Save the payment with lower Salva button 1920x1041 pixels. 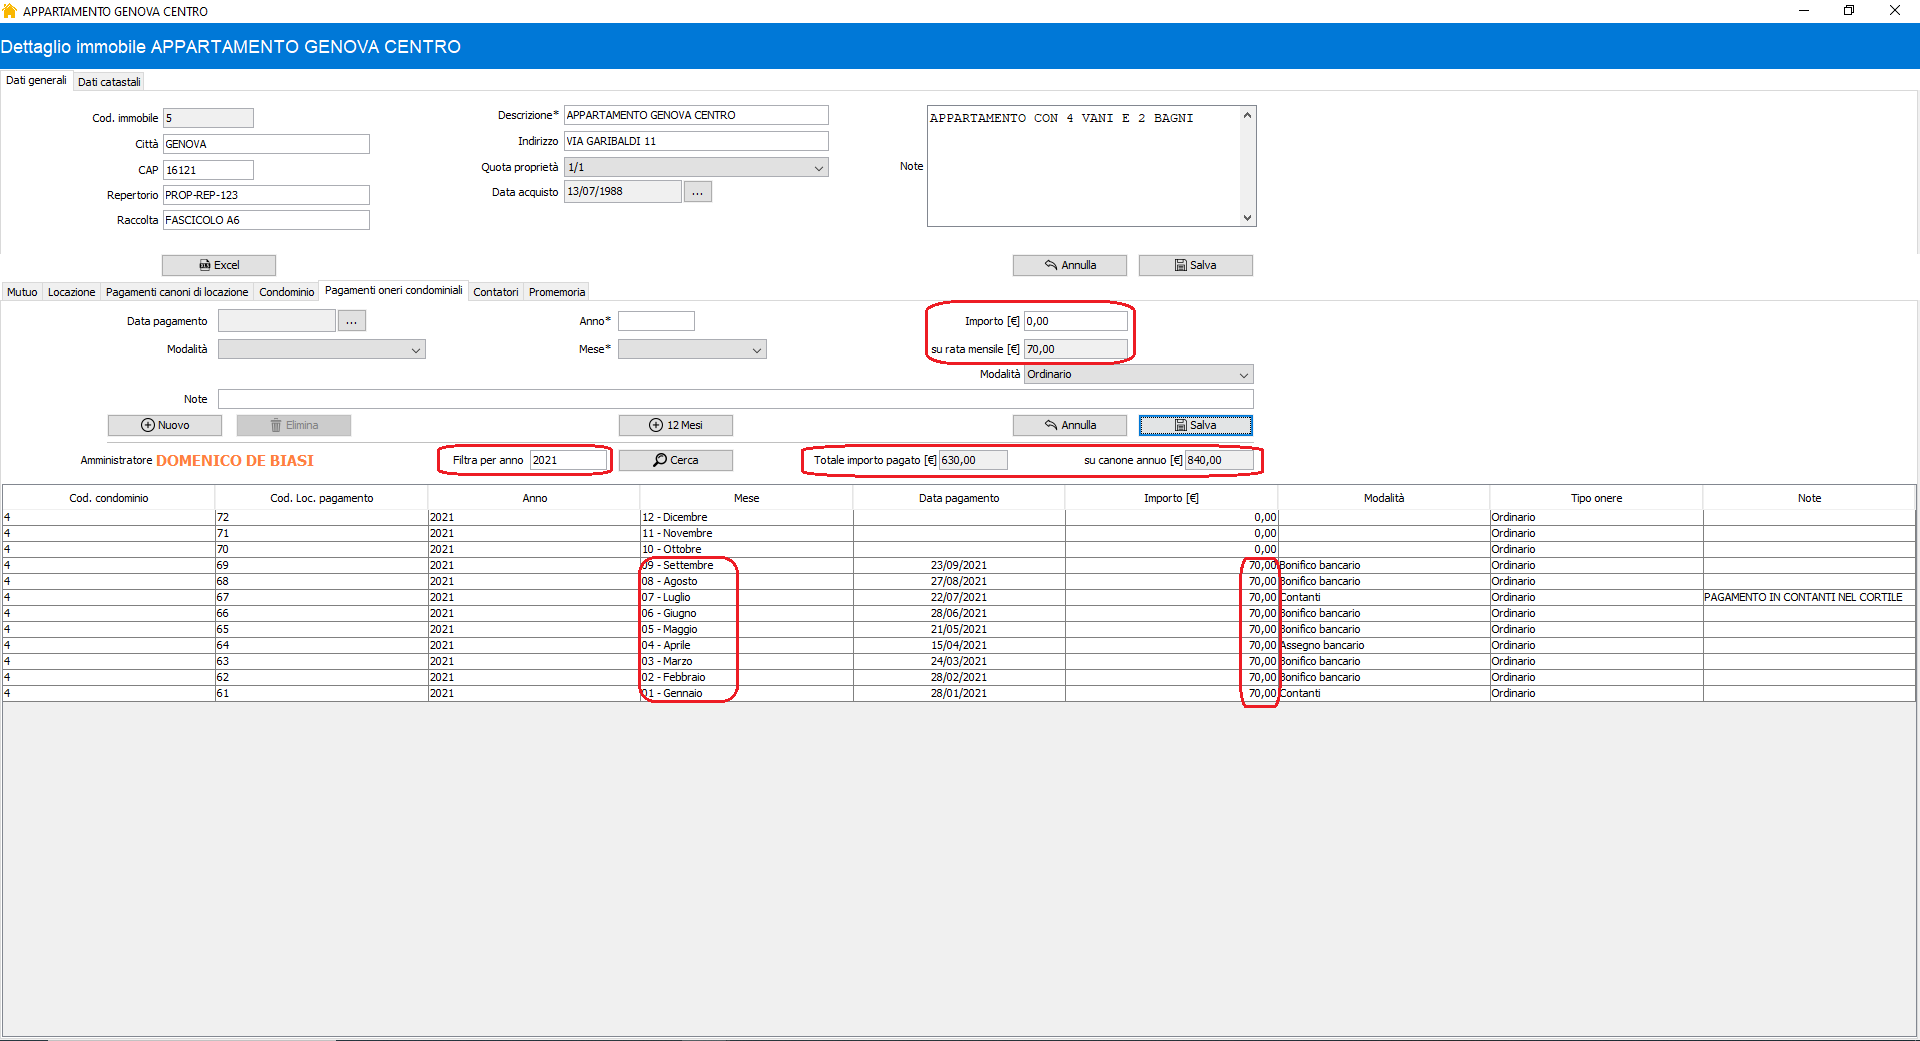point(1195,425)
